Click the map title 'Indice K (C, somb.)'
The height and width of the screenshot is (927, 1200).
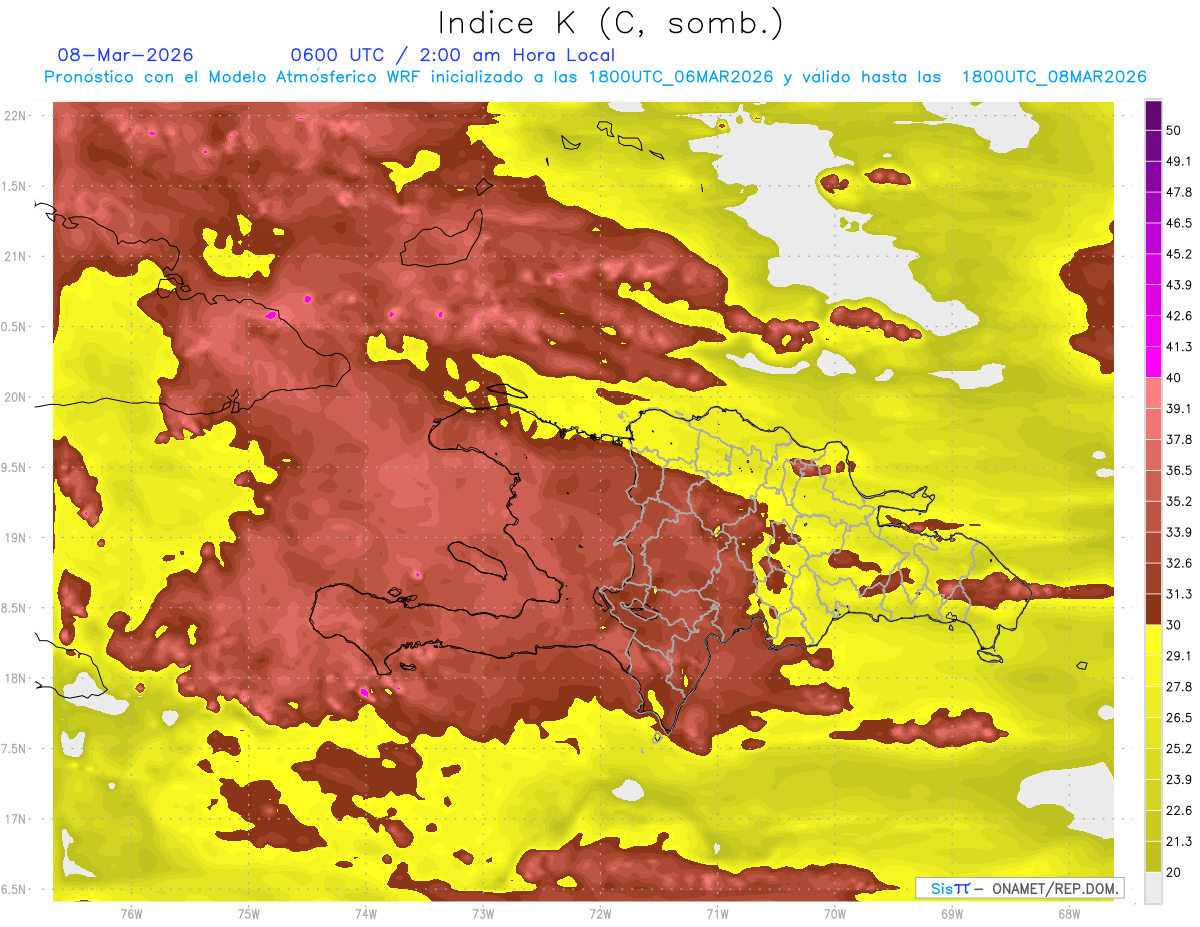coord(611,23)
